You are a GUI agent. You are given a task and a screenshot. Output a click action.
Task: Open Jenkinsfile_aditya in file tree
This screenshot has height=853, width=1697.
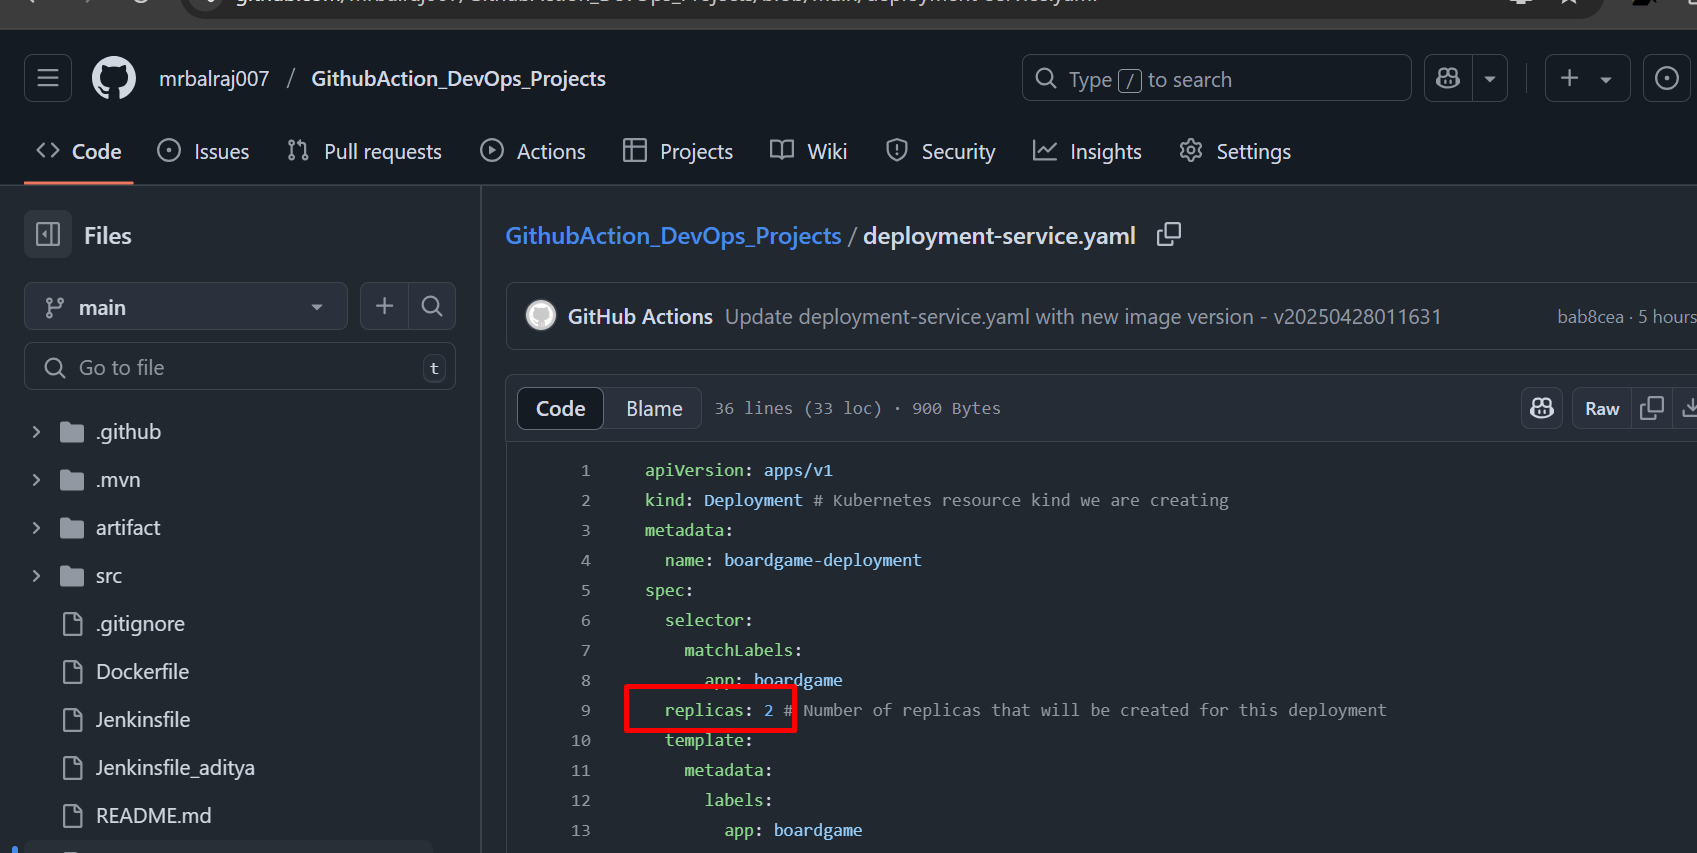coord(175,768)
